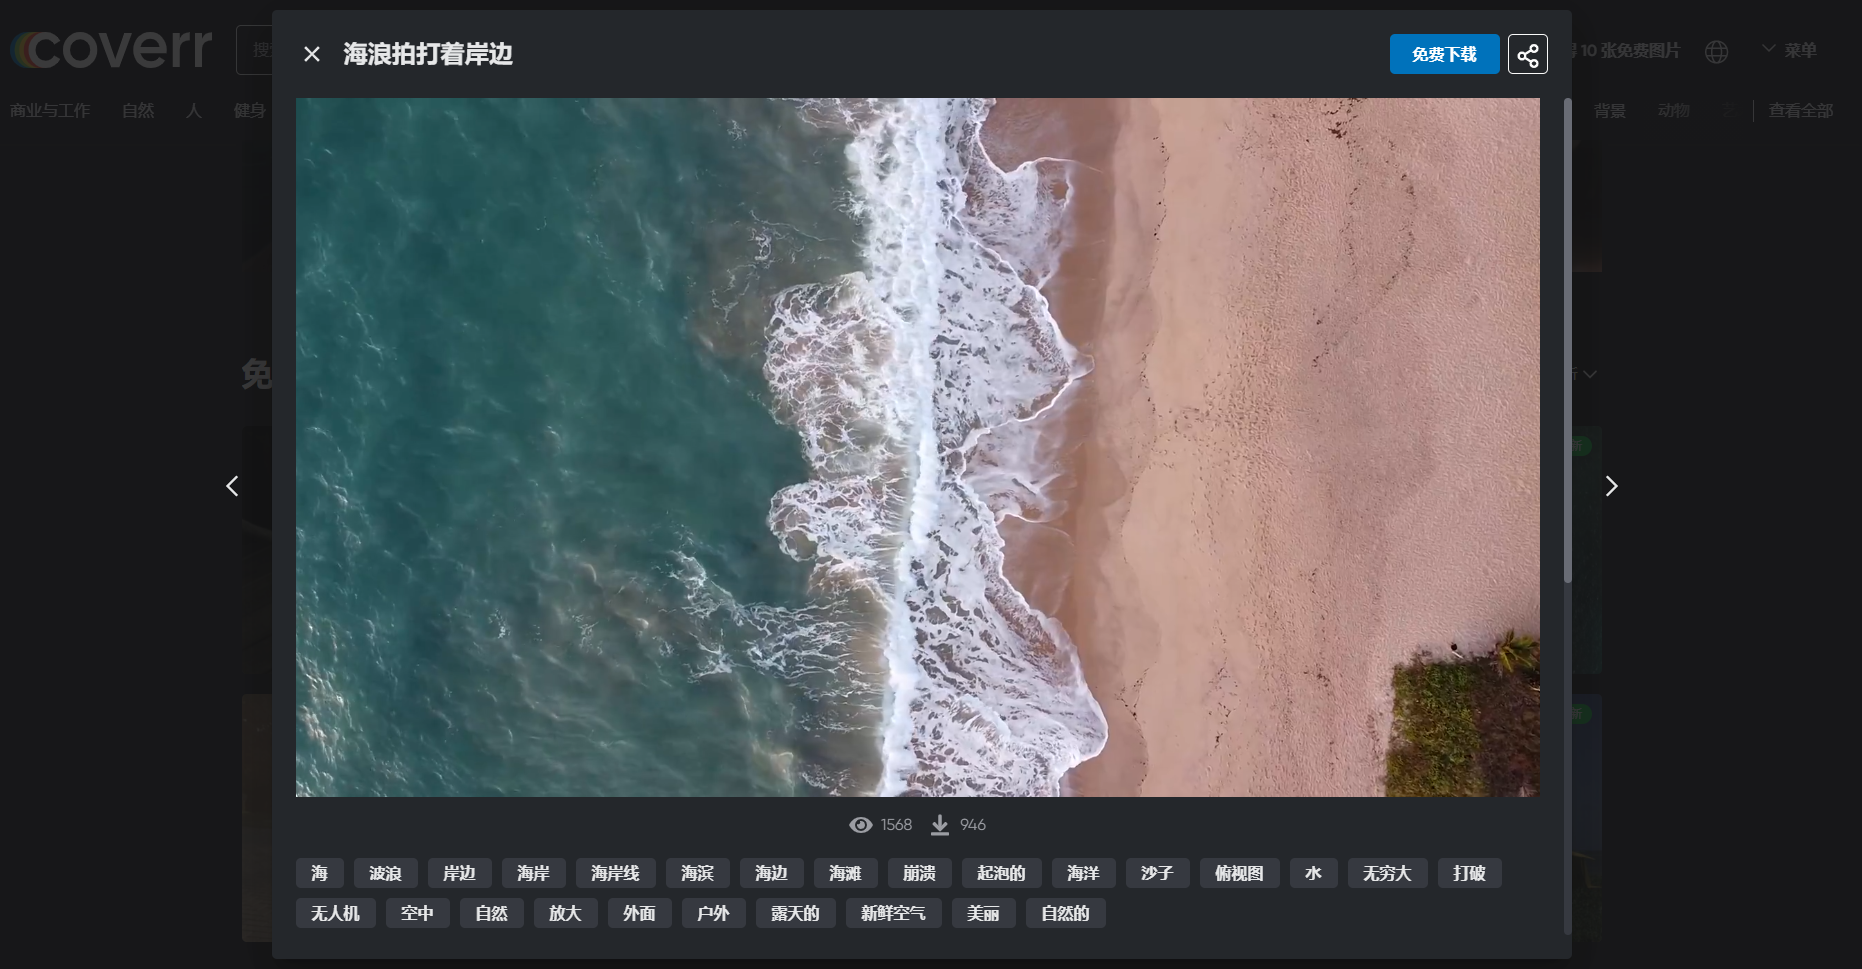Click the downloads count icon
Viewport: 1862px width, 969px height.
pos(940,825)
